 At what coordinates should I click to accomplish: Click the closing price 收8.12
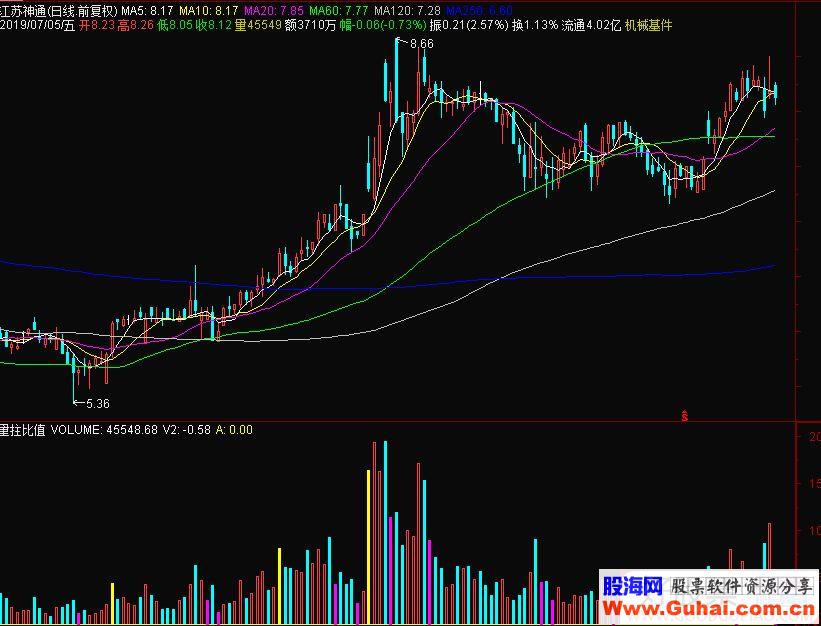(214, 25)
